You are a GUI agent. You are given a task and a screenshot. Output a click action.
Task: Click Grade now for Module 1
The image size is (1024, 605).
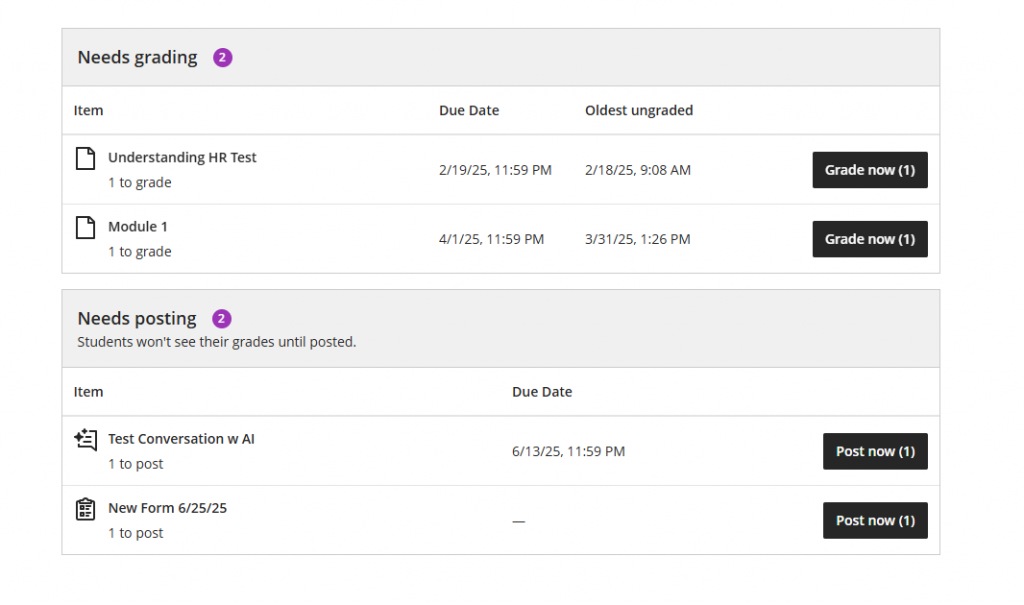[869, 238]
